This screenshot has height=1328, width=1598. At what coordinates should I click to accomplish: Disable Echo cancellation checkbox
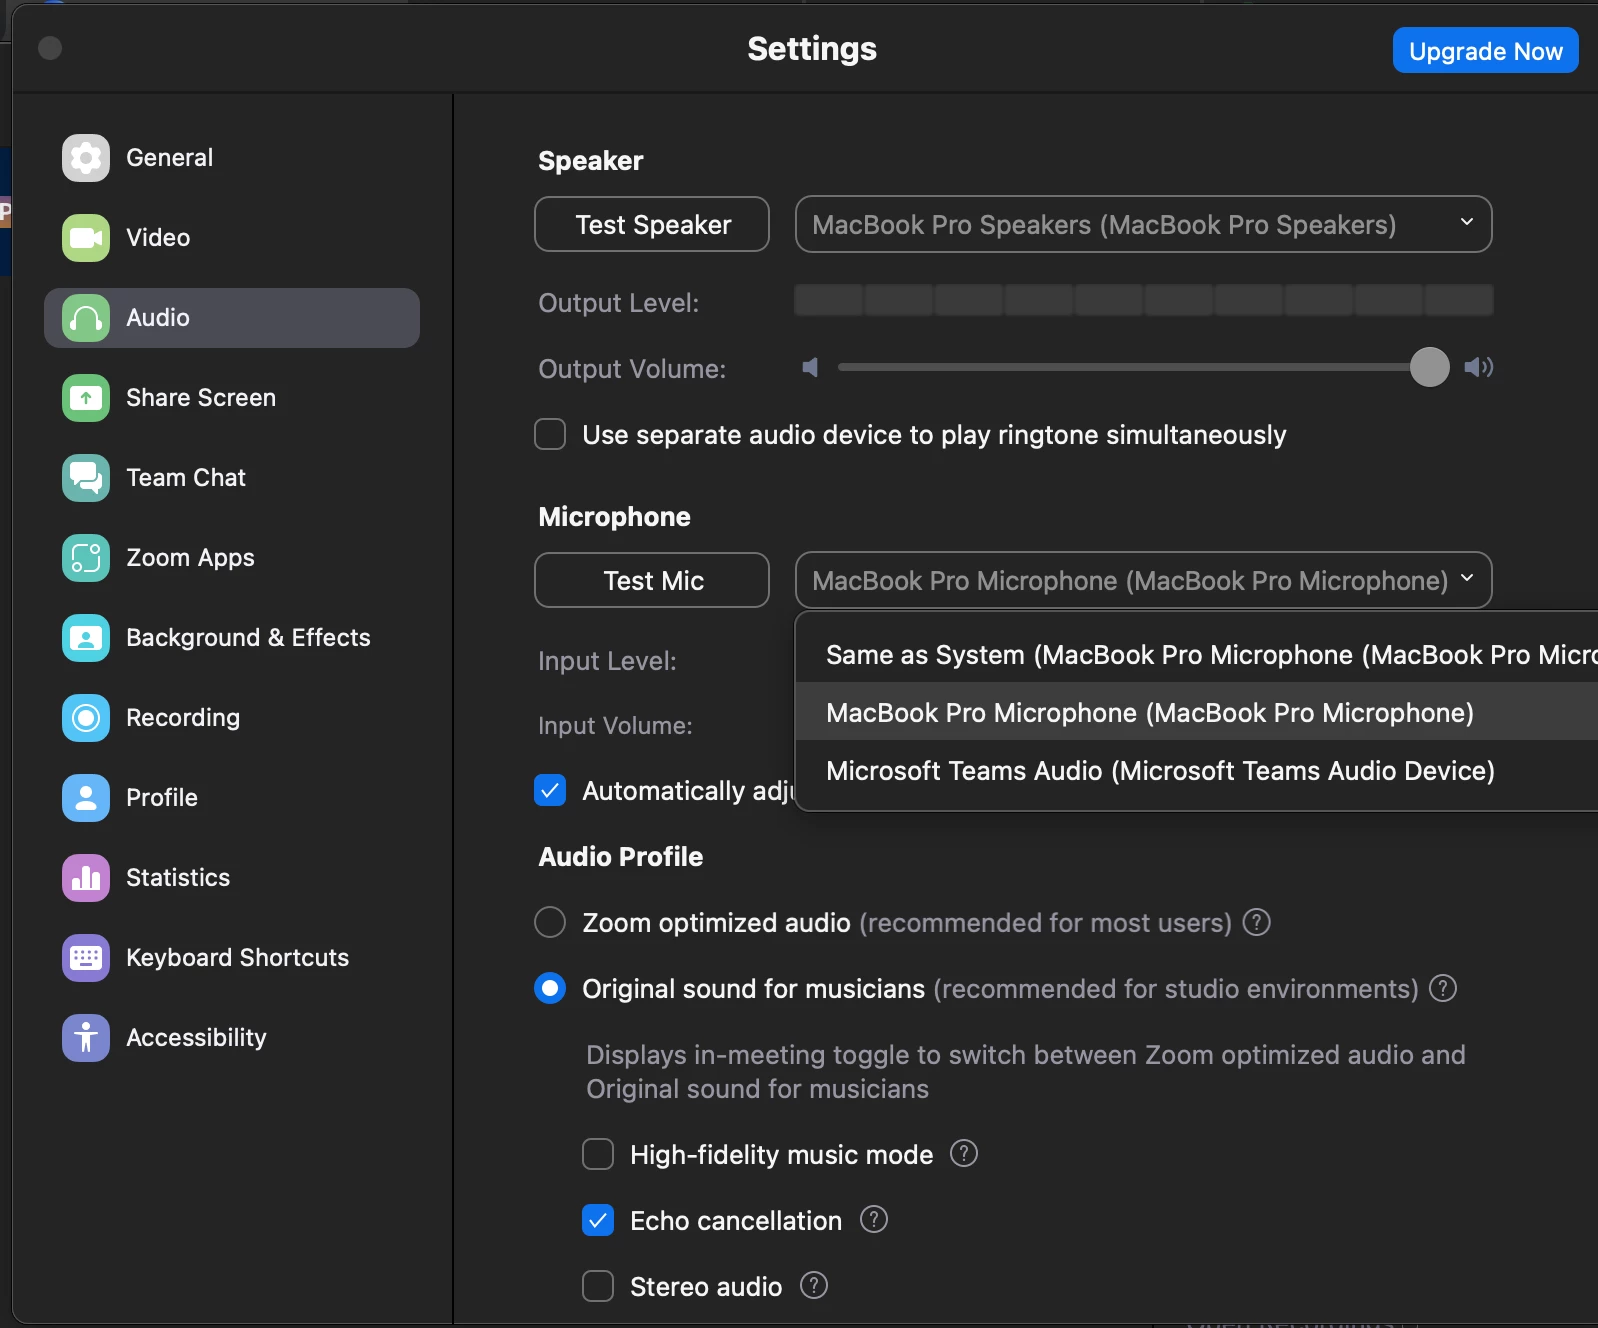[x=598, y=1221]
